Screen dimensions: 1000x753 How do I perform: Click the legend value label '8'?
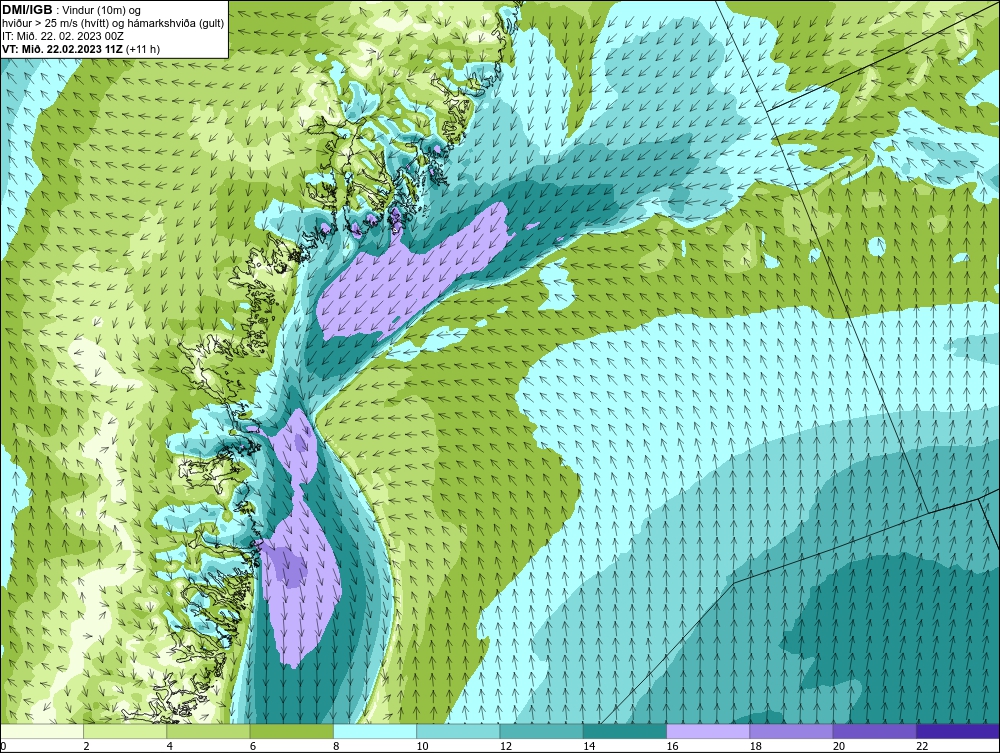point(336,746)
